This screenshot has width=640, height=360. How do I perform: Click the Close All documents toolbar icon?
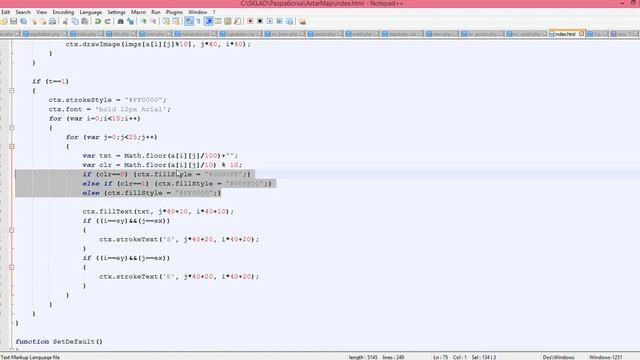coord(43,21)
